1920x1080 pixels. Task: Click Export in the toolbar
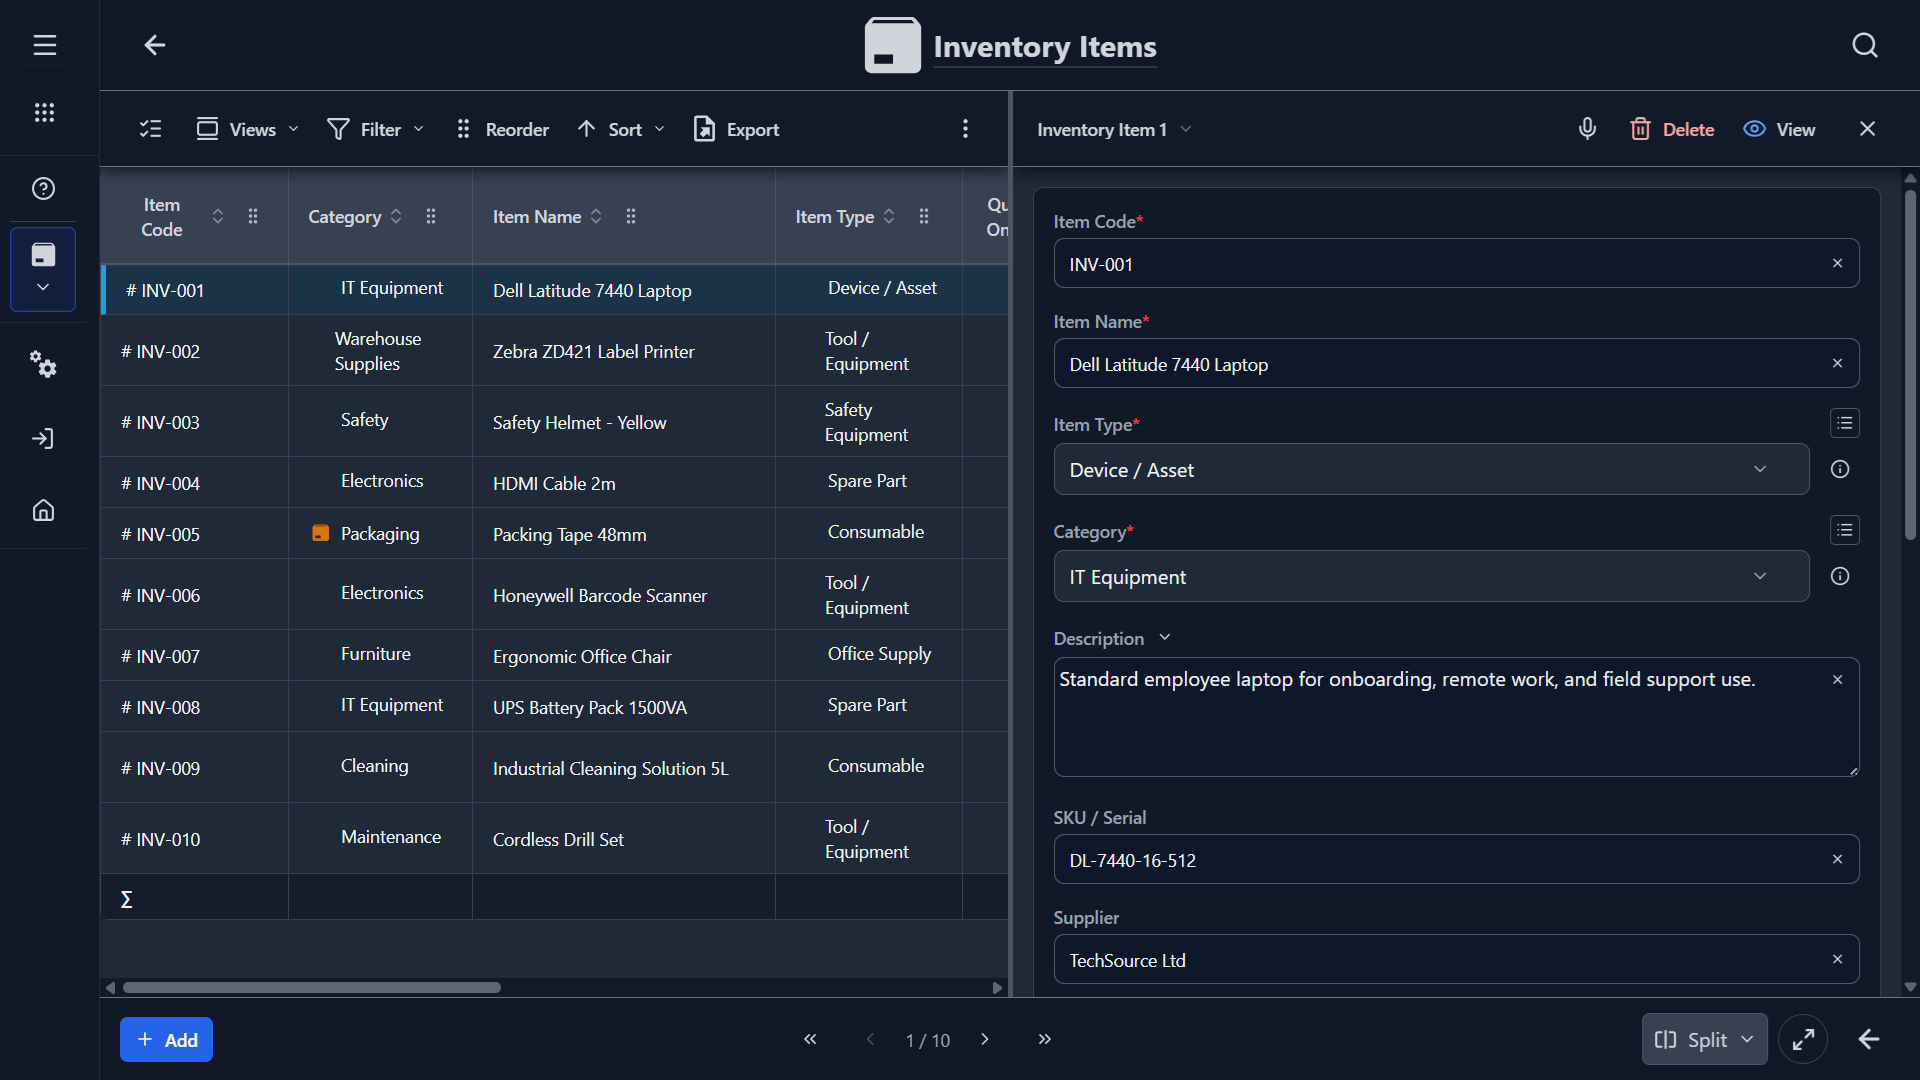click(x=736, y=129)
